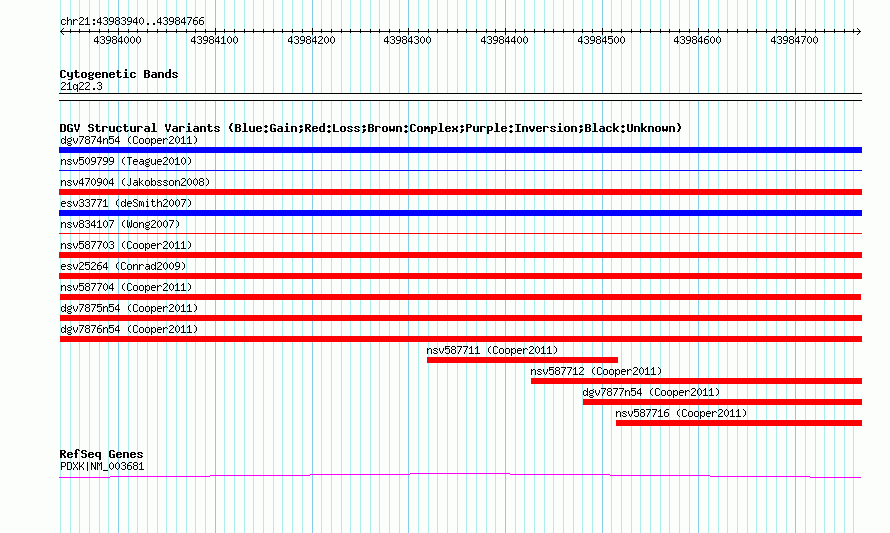Open the dgv7875n54 (Cooper2011) label

point(129,308)
